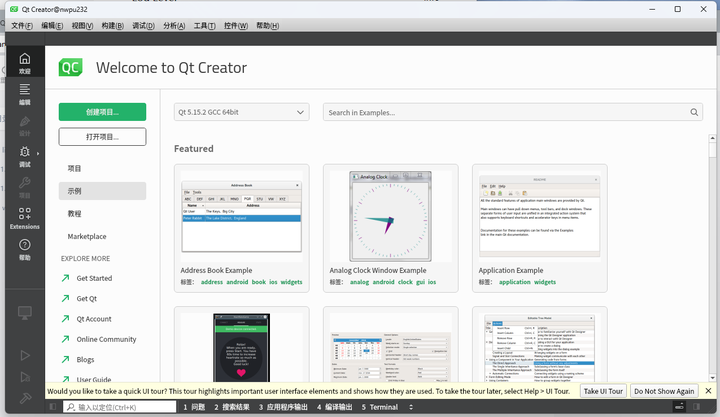
Task: Click the Take UI Tour button
Action: (x=603, y=391)
